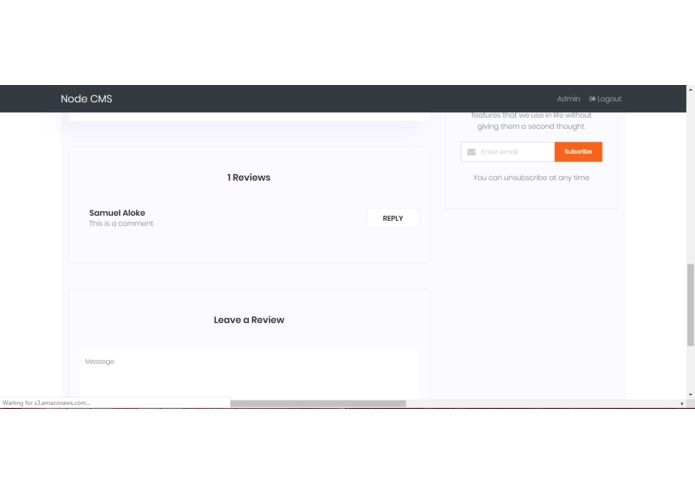Click the vertical scrollbar thumb
The height and width of the screenshot is (494, 695).
point(690,304)
